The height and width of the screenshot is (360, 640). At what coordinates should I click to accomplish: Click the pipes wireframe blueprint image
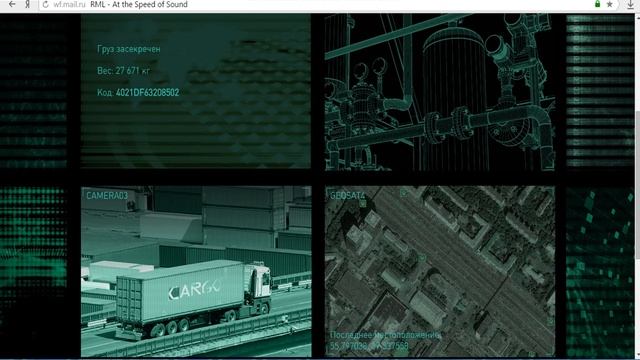click(440, 92)
